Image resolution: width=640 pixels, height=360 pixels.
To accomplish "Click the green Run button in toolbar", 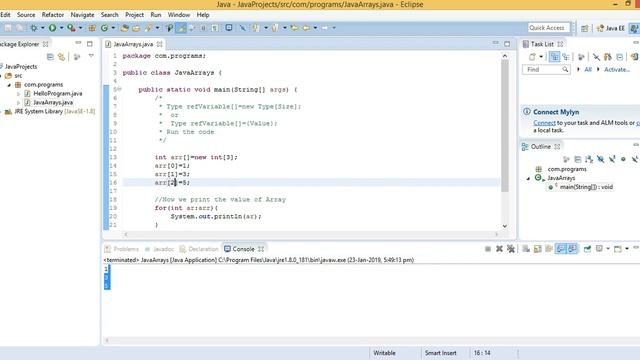I will (x=52, y=28).
